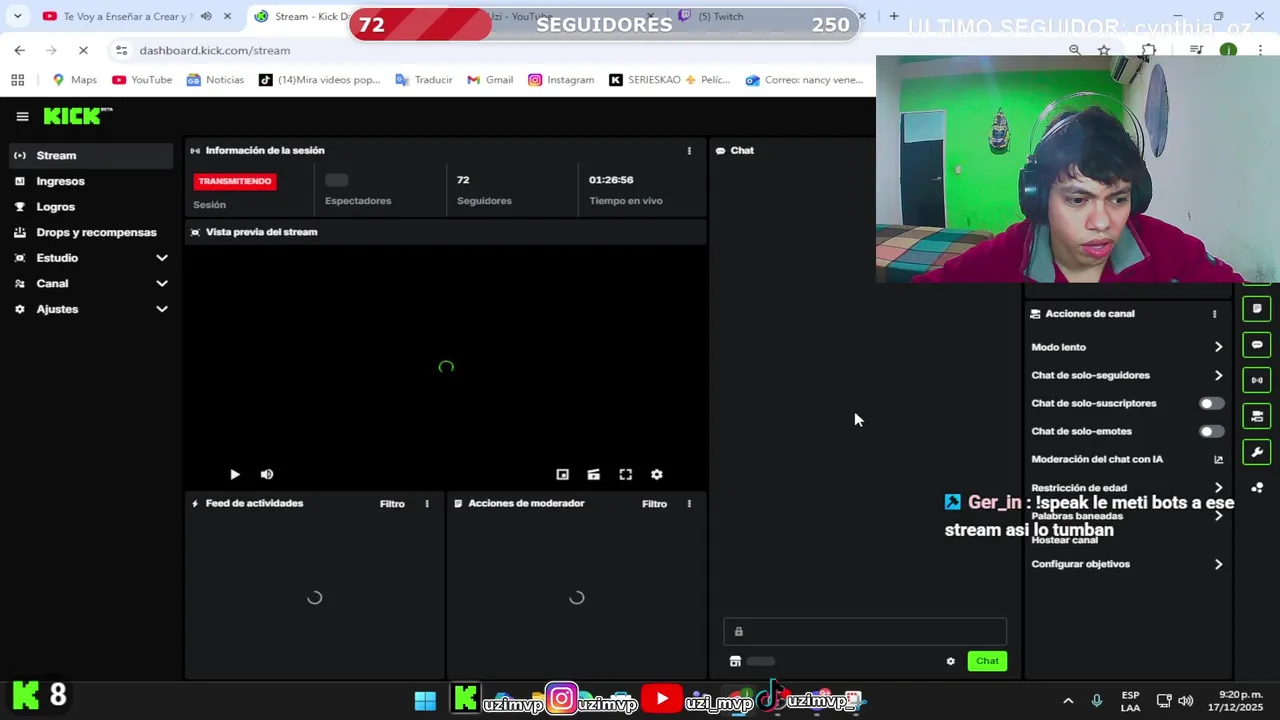Open the Chrome apps grid in the bookmarks bar
Image resolution: width=1280 pixels, height=720 pixels.
17,80
